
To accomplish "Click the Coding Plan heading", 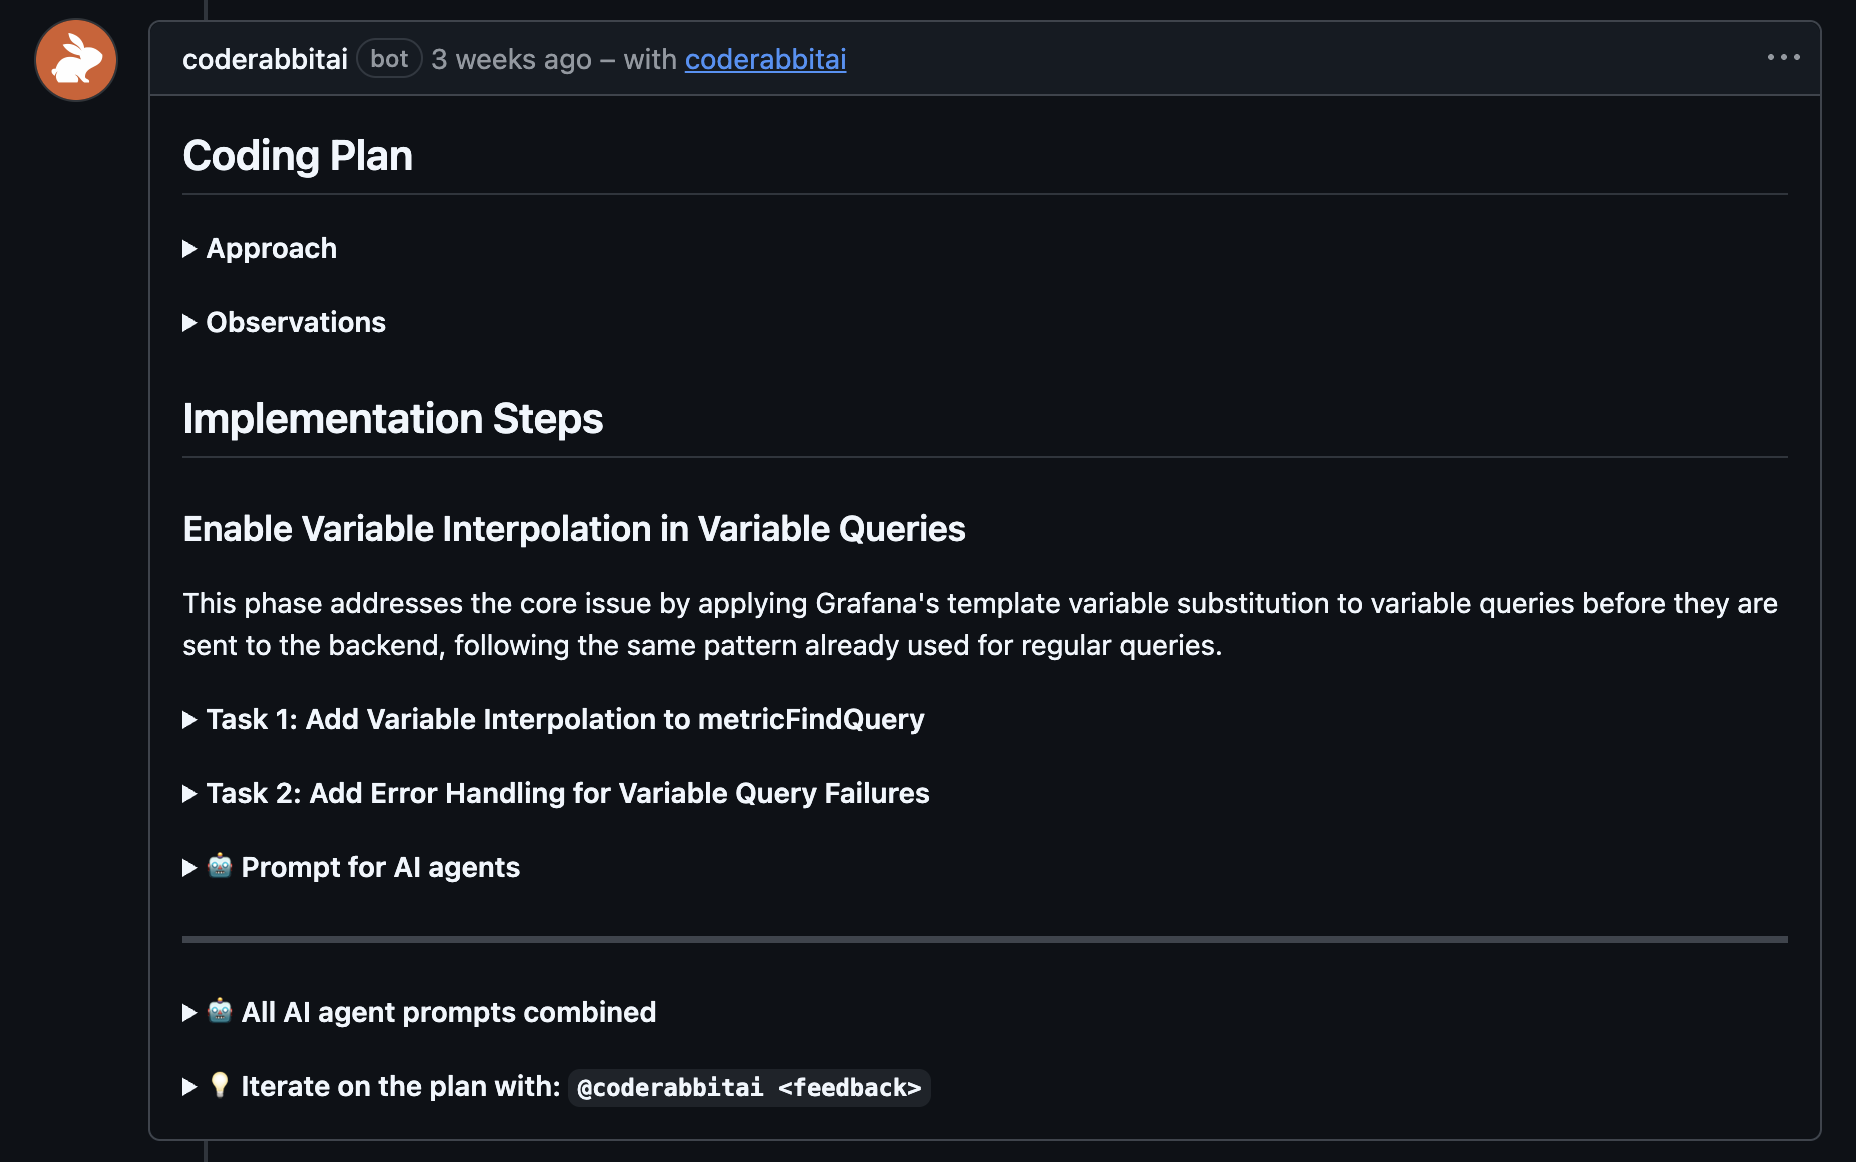I will click(x=297, y=155).
